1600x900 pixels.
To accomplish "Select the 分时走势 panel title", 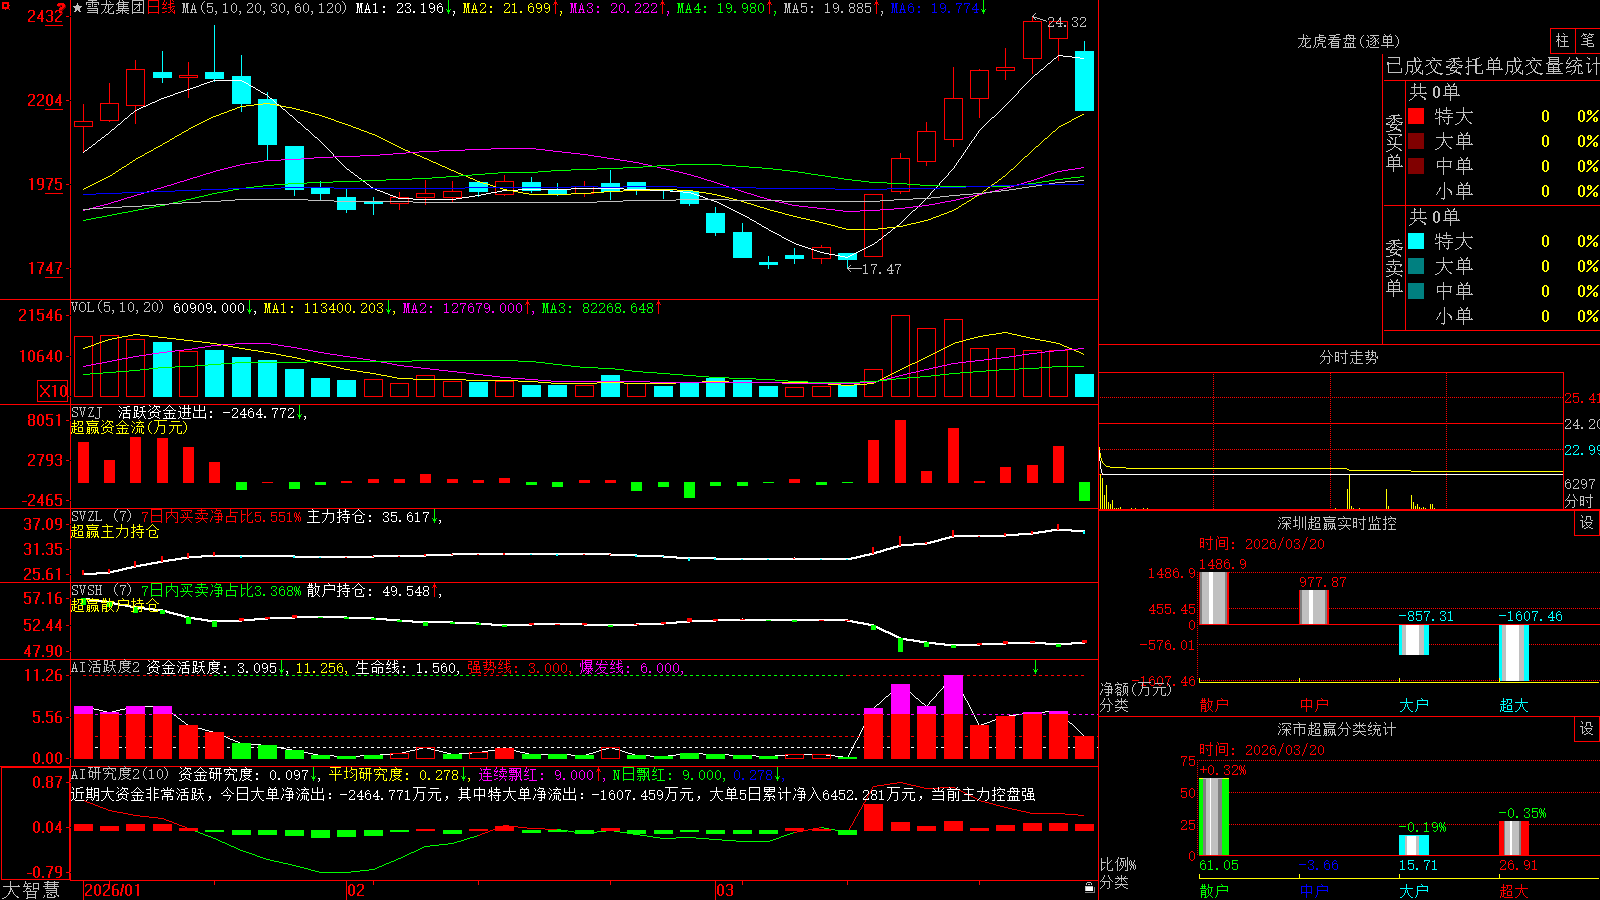I will (x=1348, y=357).
